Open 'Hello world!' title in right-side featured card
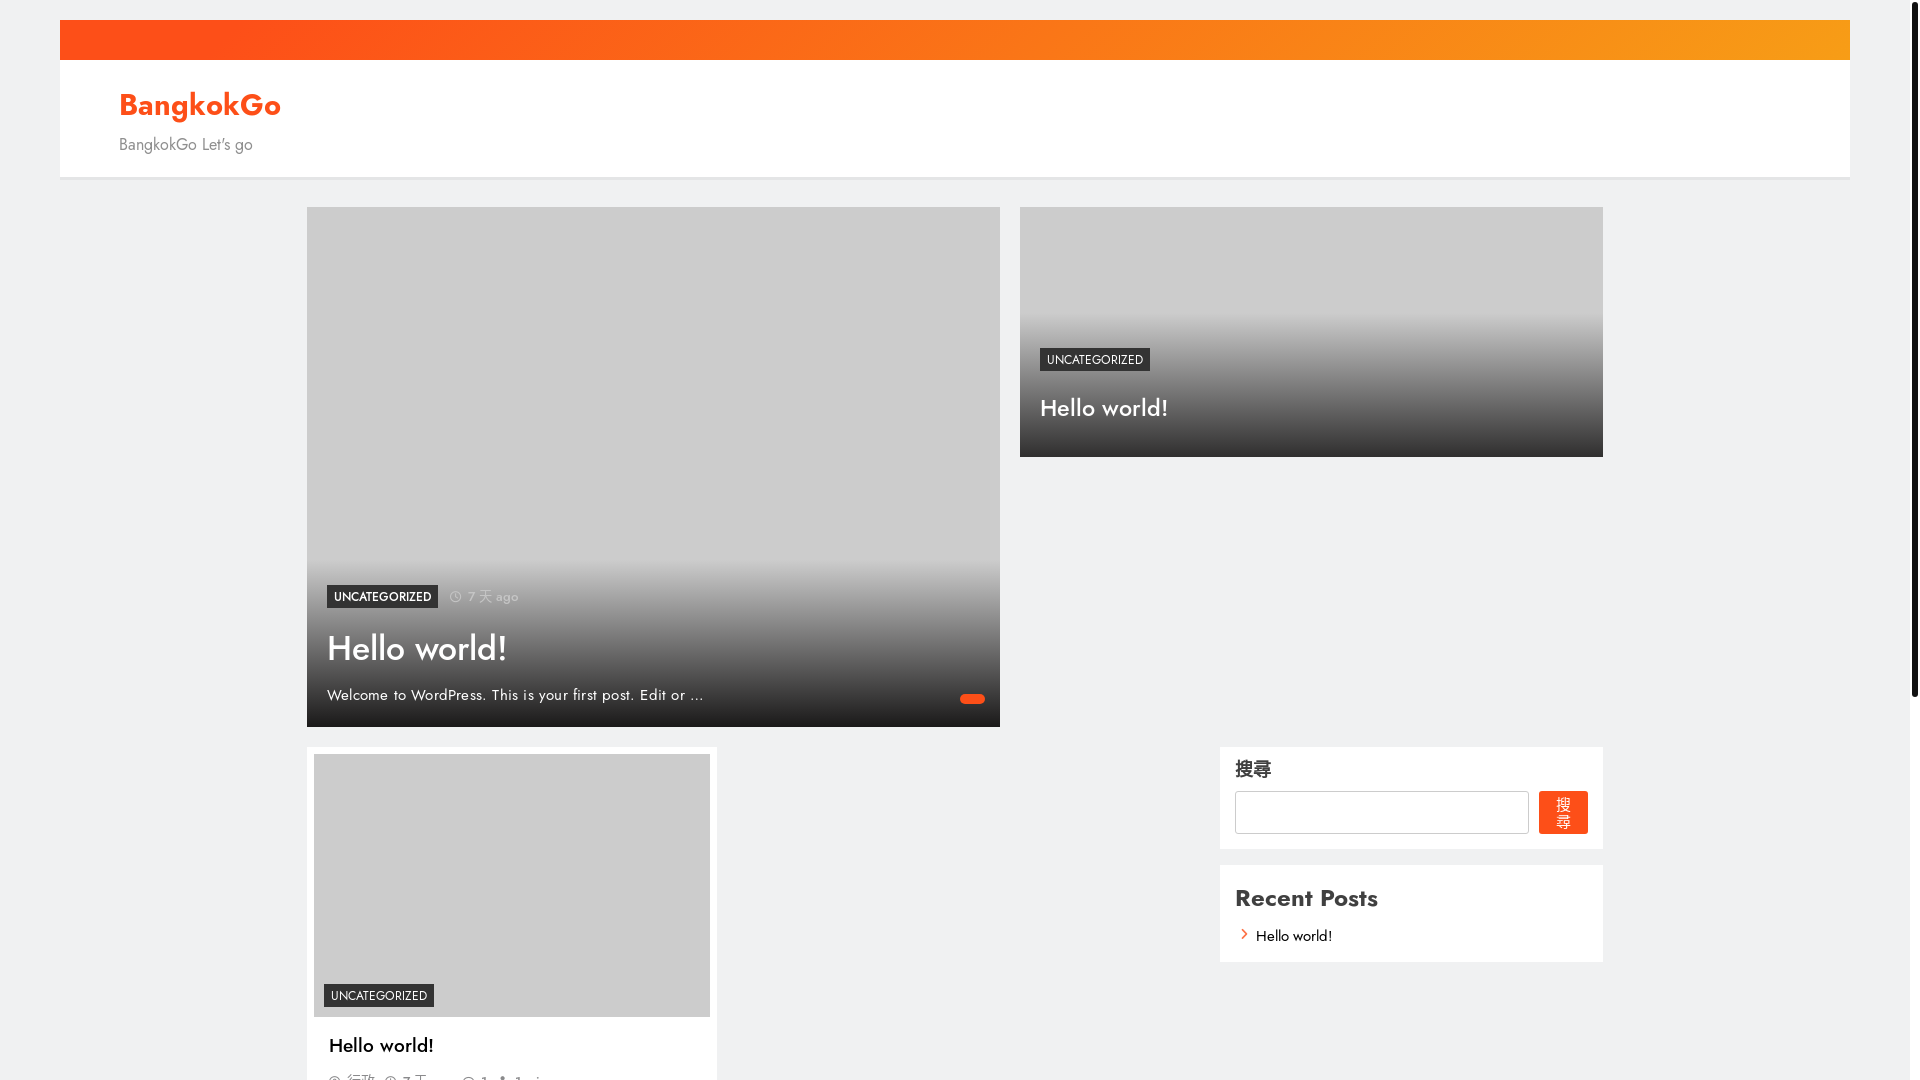The image size is (1920, 1080). (1104, 408)
